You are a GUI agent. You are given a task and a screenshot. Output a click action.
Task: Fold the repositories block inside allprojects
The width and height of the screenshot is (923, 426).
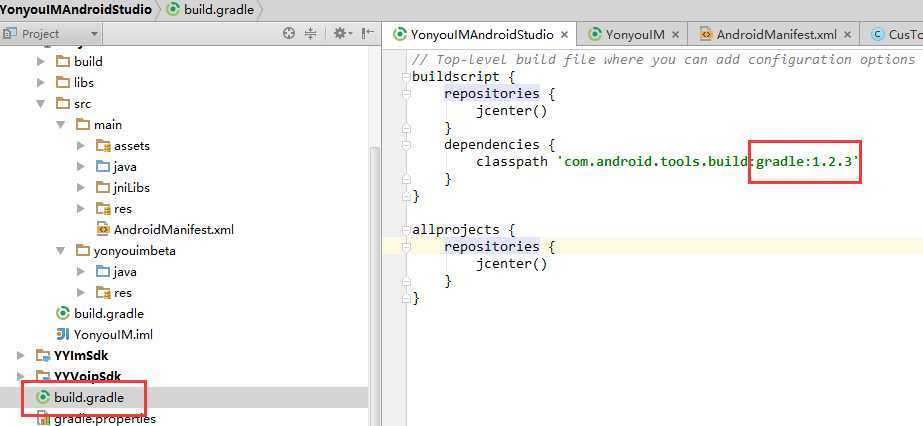406,247
